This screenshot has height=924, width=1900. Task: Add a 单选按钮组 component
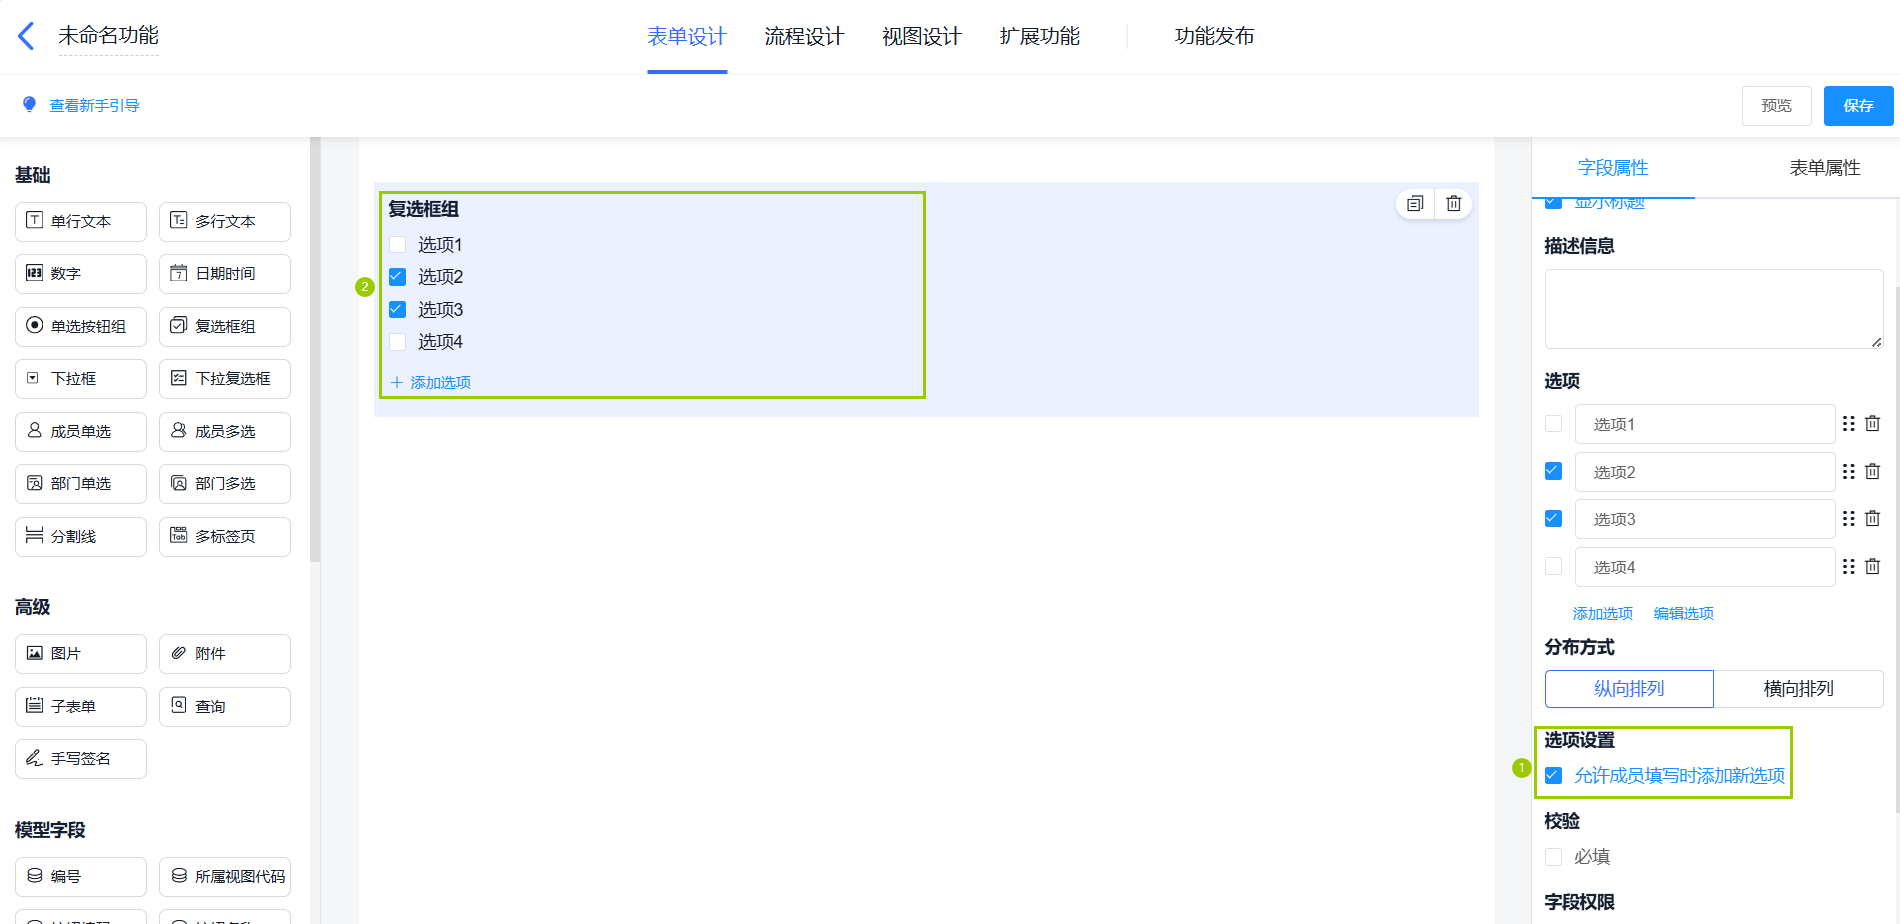point(81,327)
